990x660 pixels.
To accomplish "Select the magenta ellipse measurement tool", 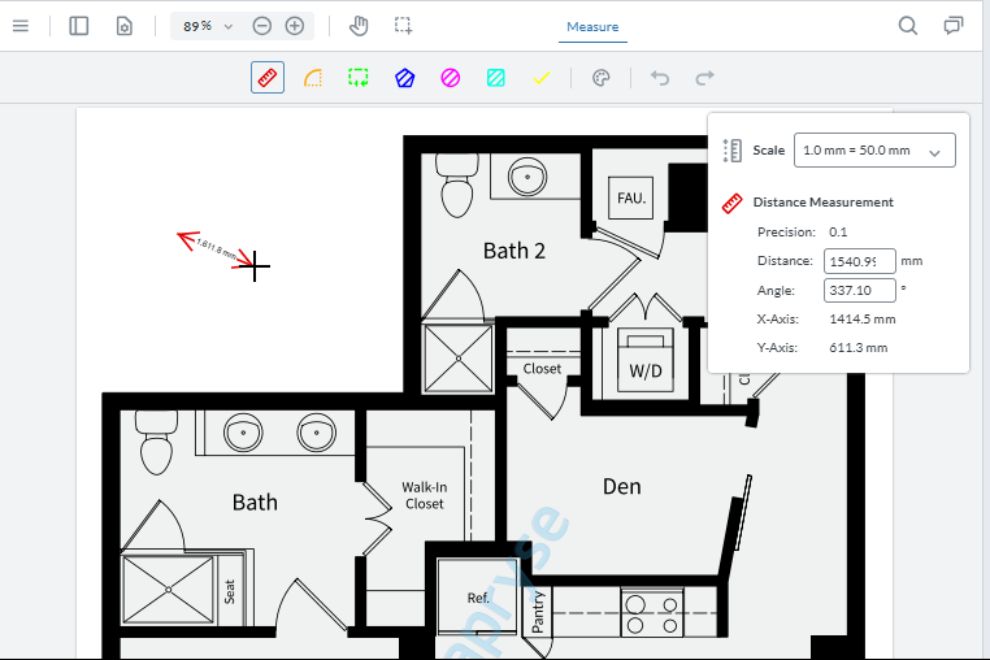I will pos(450,78).
